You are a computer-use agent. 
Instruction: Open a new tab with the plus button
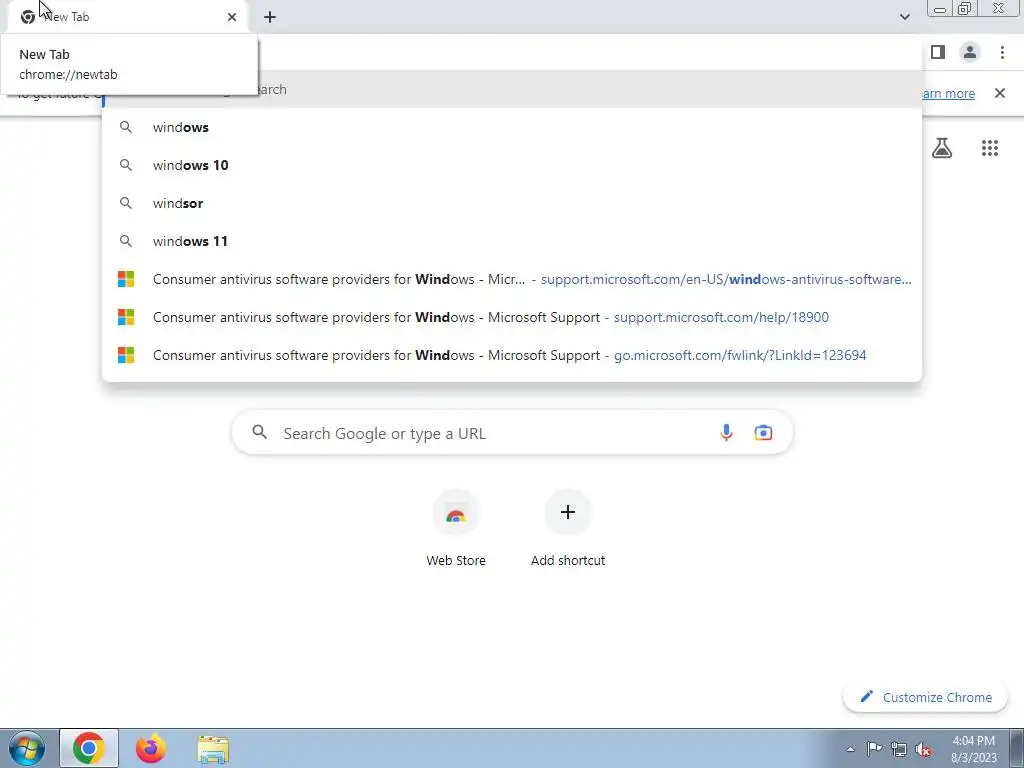(x=270, y=17)
